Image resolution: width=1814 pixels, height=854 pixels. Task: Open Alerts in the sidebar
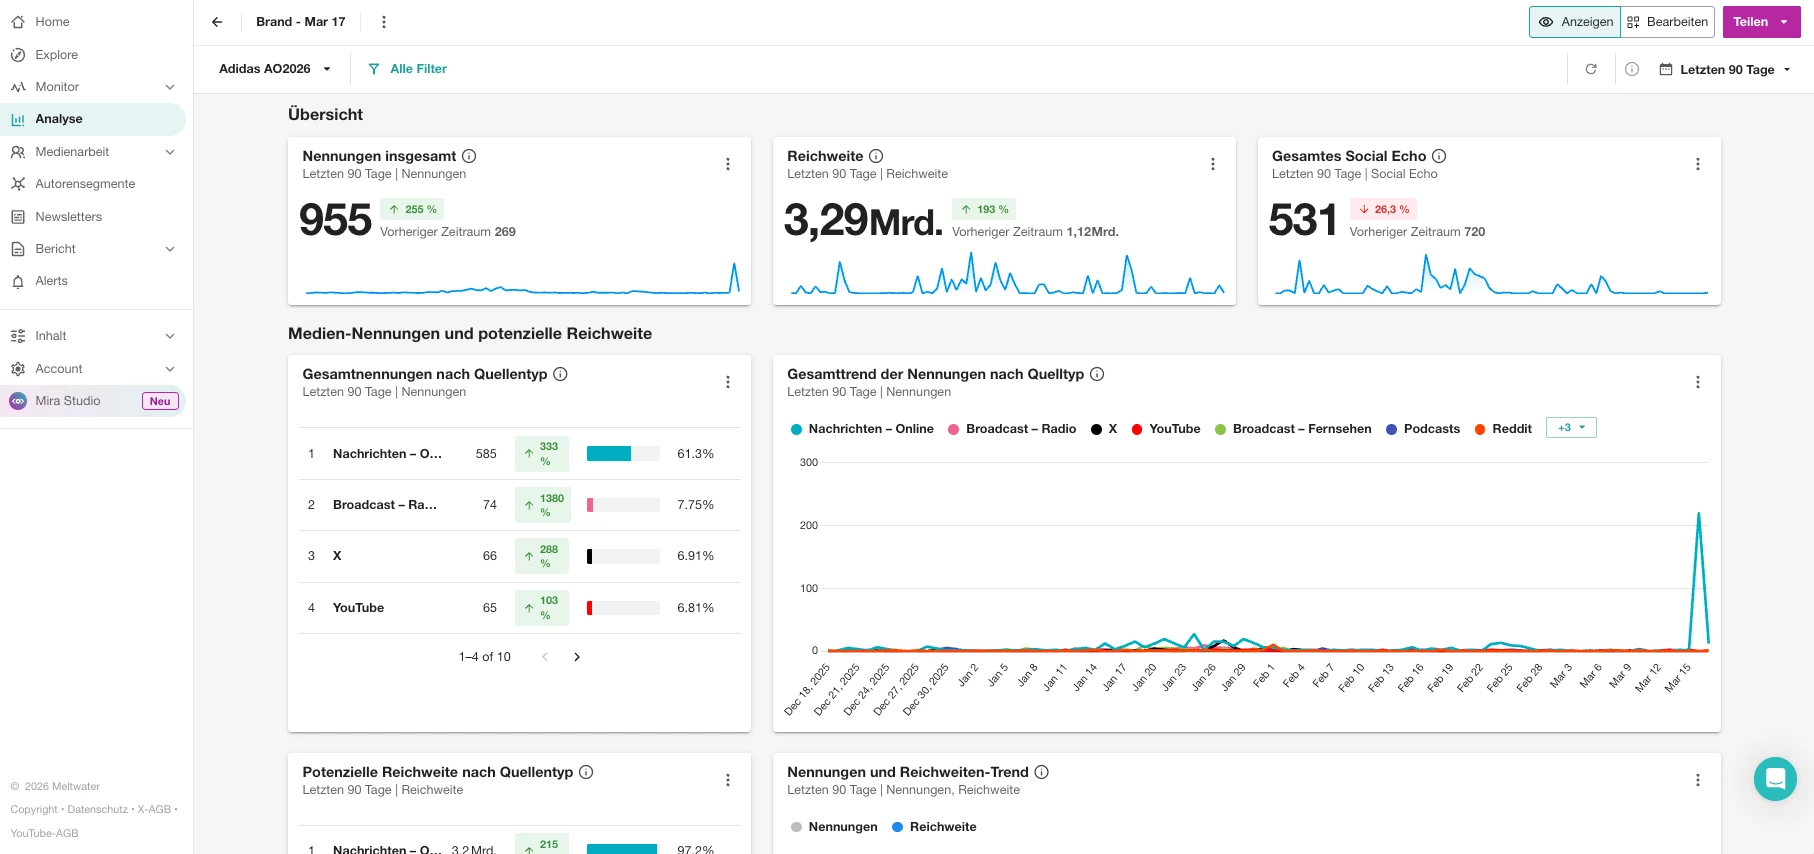click(x=93, y=281)
